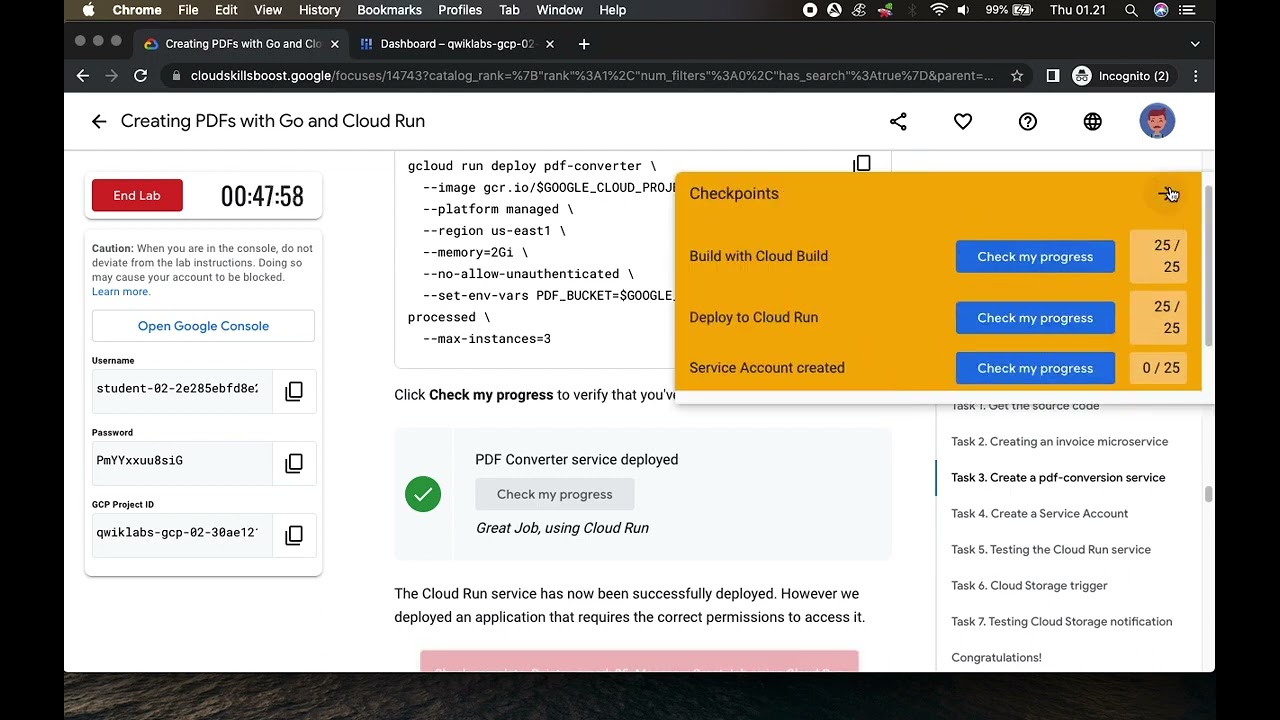
Task: Open the help question mark icon
Action: [x=1028, y=121]
